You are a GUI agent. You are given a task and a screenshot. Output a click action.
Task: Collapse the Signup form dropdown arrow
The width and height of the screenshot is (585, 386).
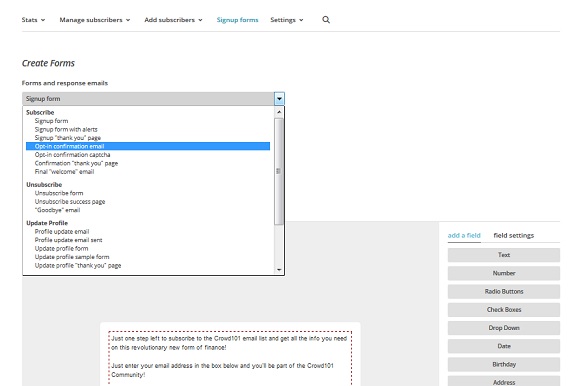coord(279,99)
